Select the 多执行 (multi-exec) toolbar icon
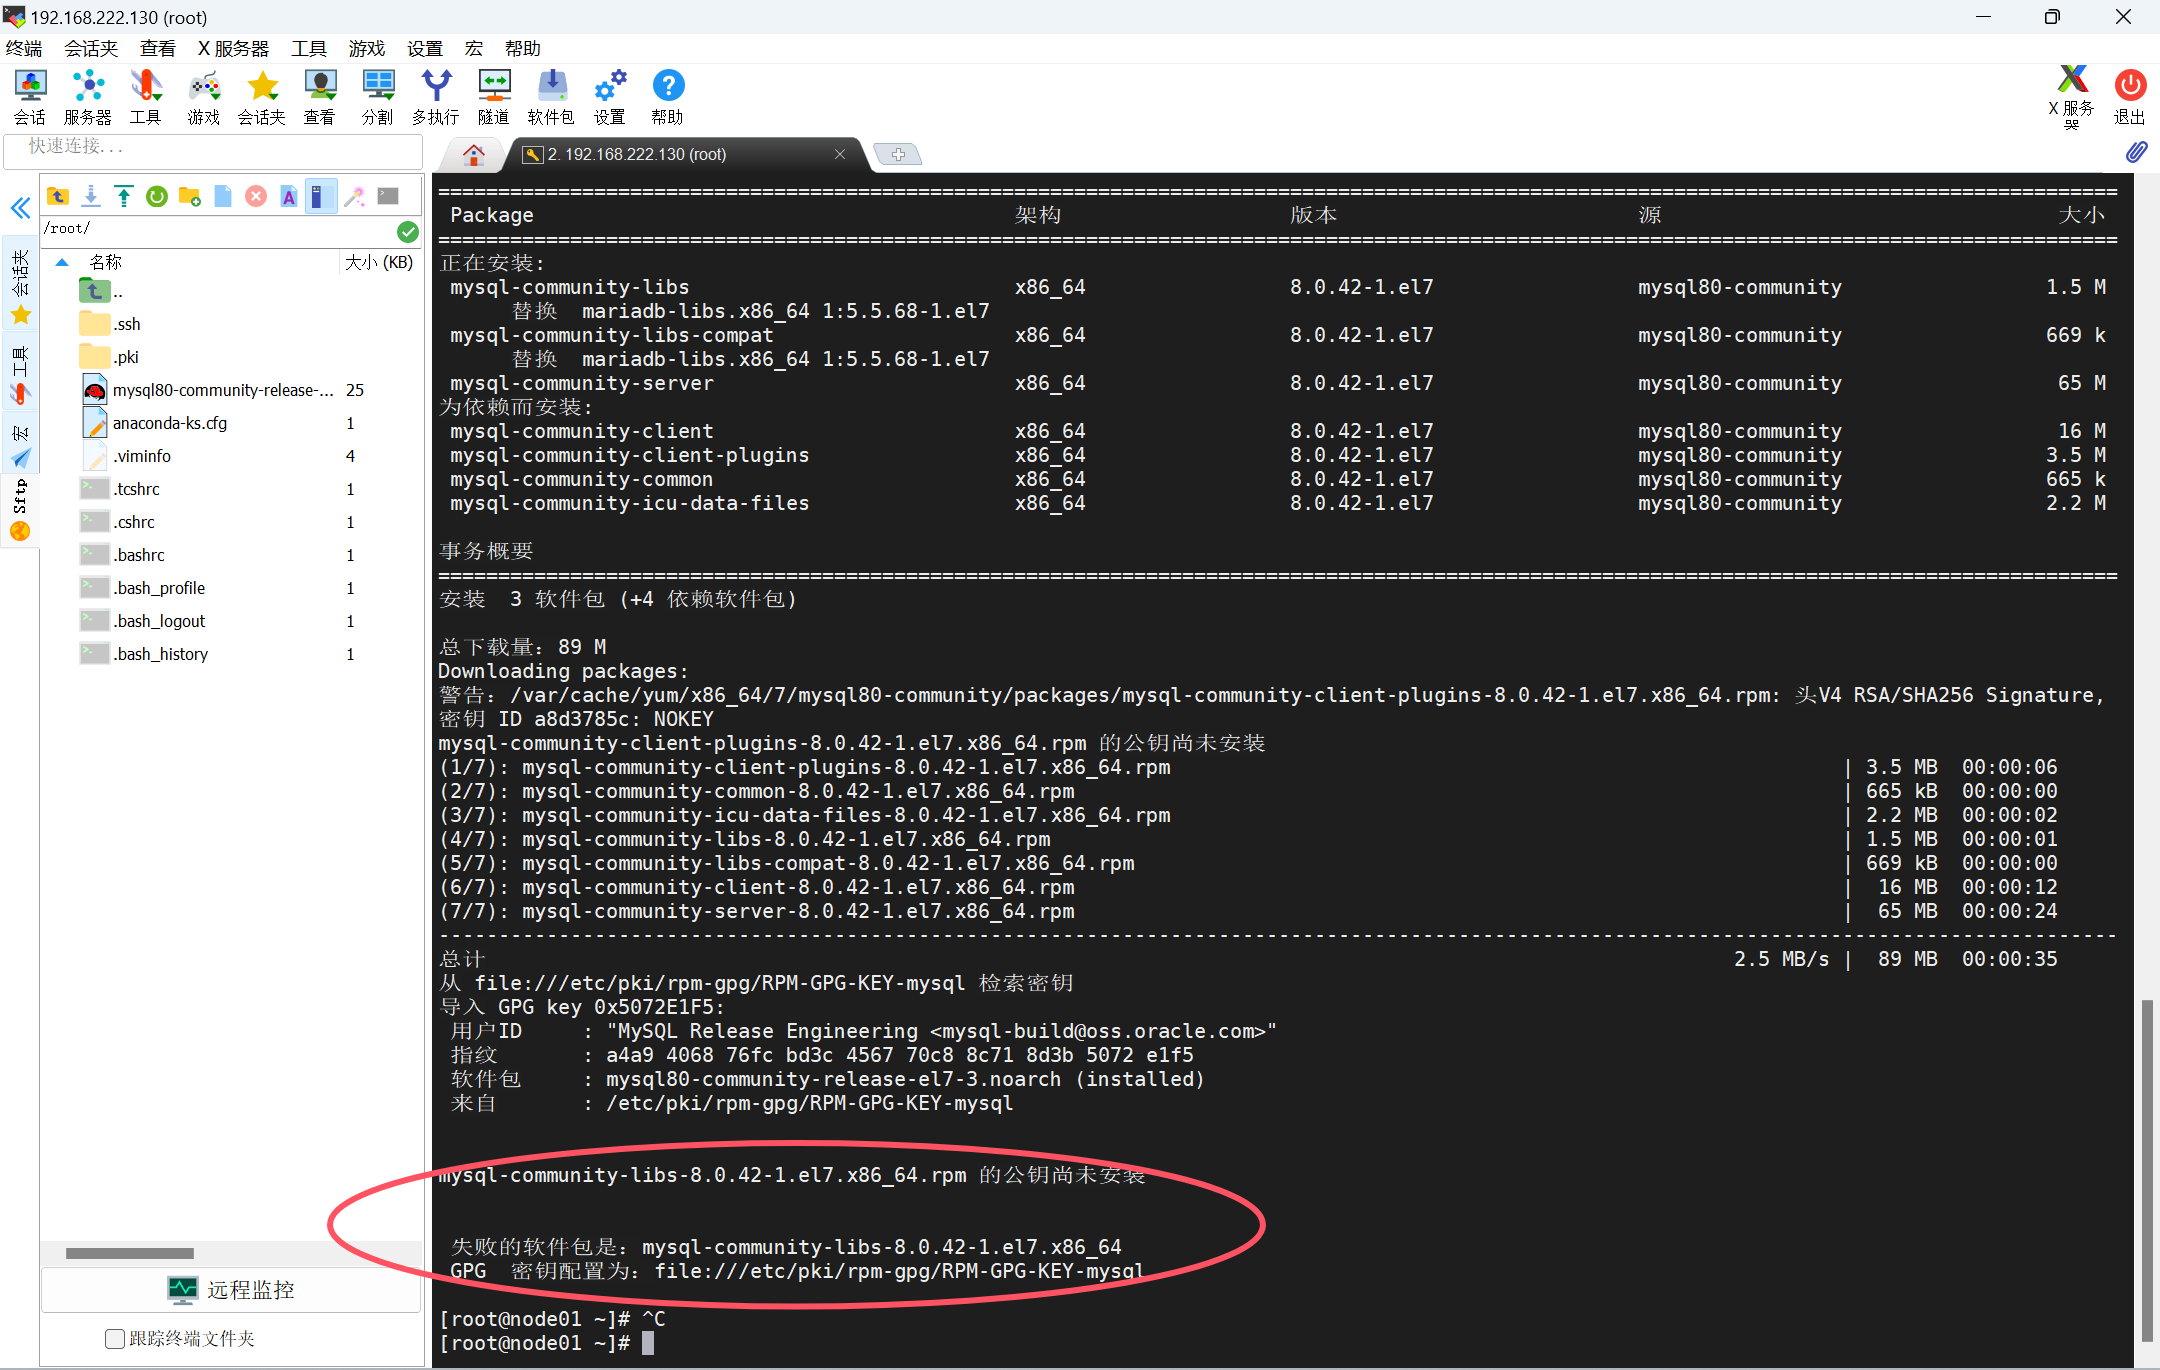This screenshot has width=2160, height=1370. tap(435, 95)
